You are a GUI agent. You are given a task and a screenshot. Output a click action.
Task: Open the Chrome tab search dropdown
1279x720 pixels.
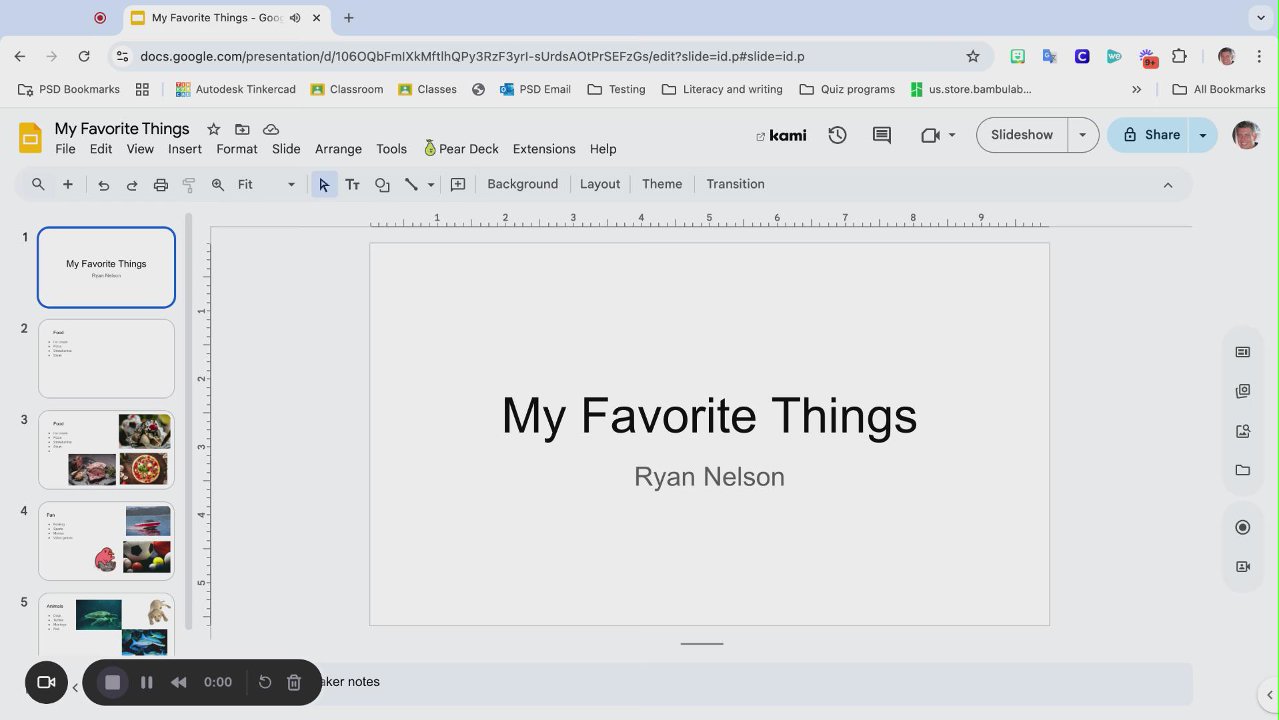tap(1260, 17)
